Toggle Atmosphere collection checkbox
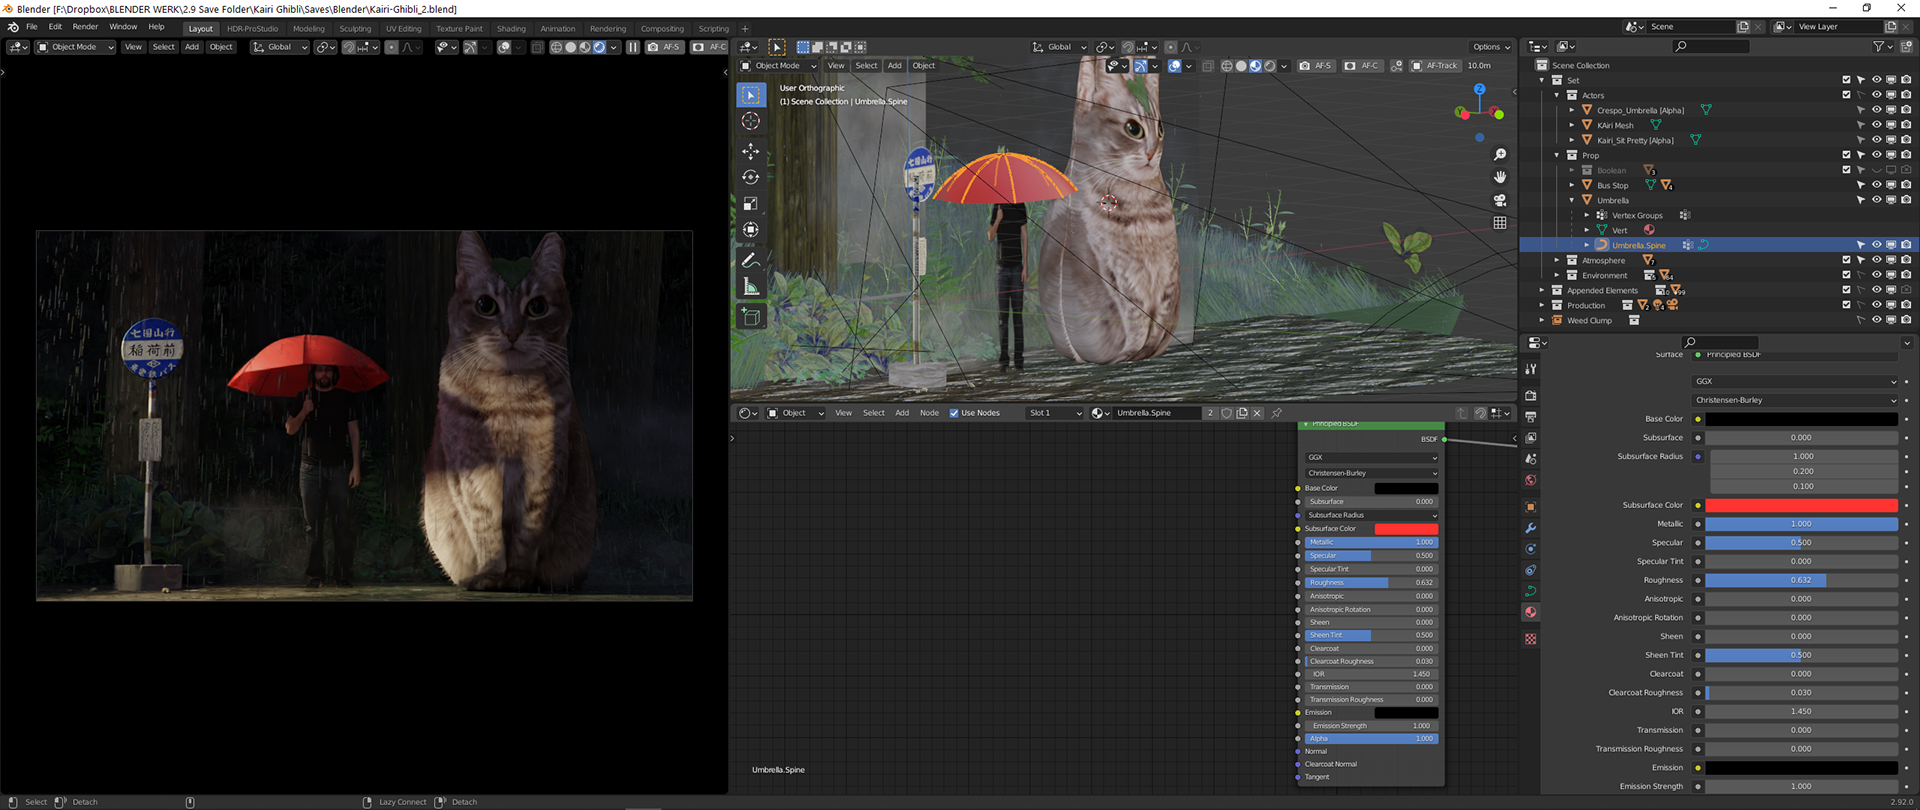The width and height of the screenshot is (1920, 810). click(1846, 260)
